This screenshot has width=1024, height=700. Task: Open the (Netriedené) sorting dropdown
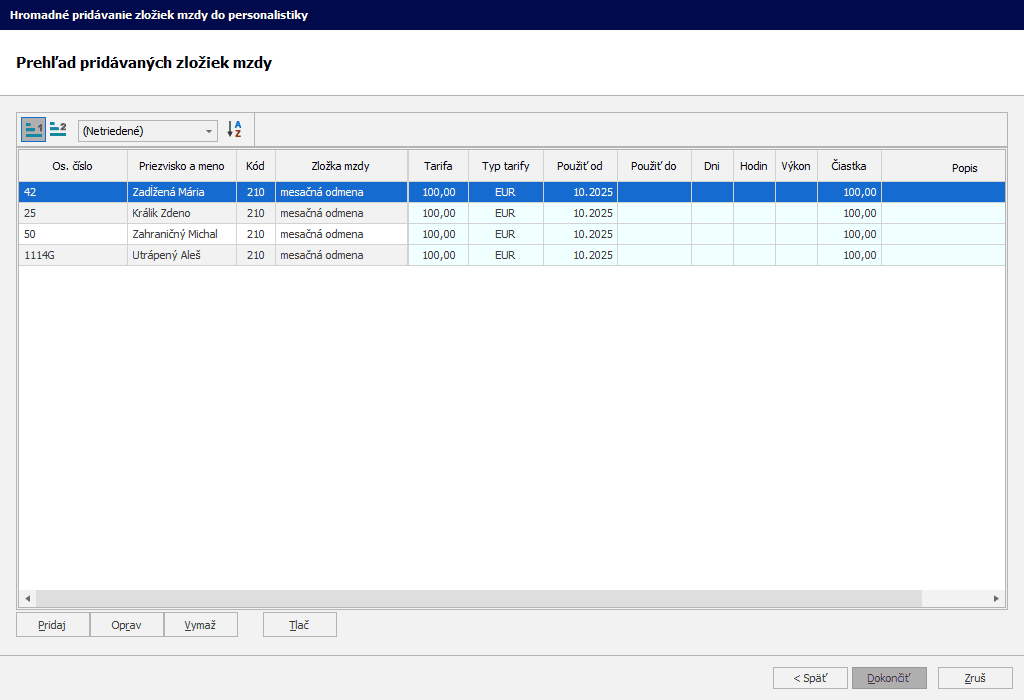[147, 131]
